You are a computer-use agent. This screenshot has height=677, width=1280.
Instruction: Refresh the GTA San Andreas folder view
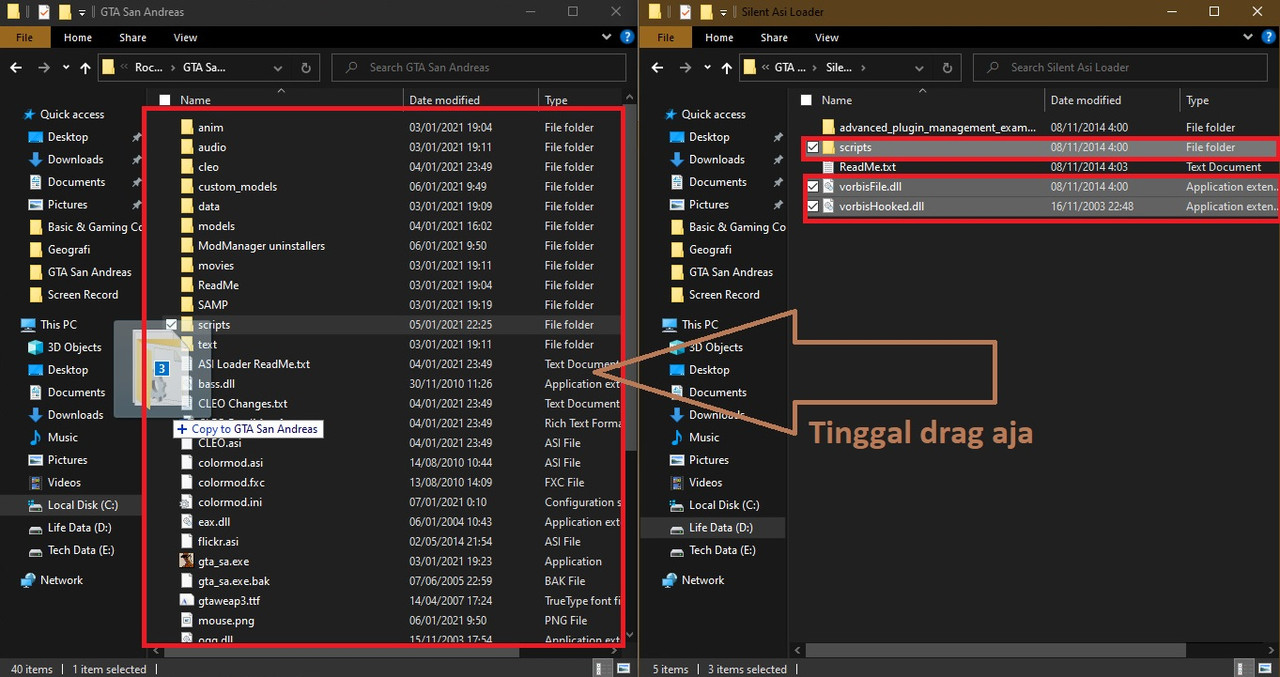pyautogui.click(x=307, y=68)
